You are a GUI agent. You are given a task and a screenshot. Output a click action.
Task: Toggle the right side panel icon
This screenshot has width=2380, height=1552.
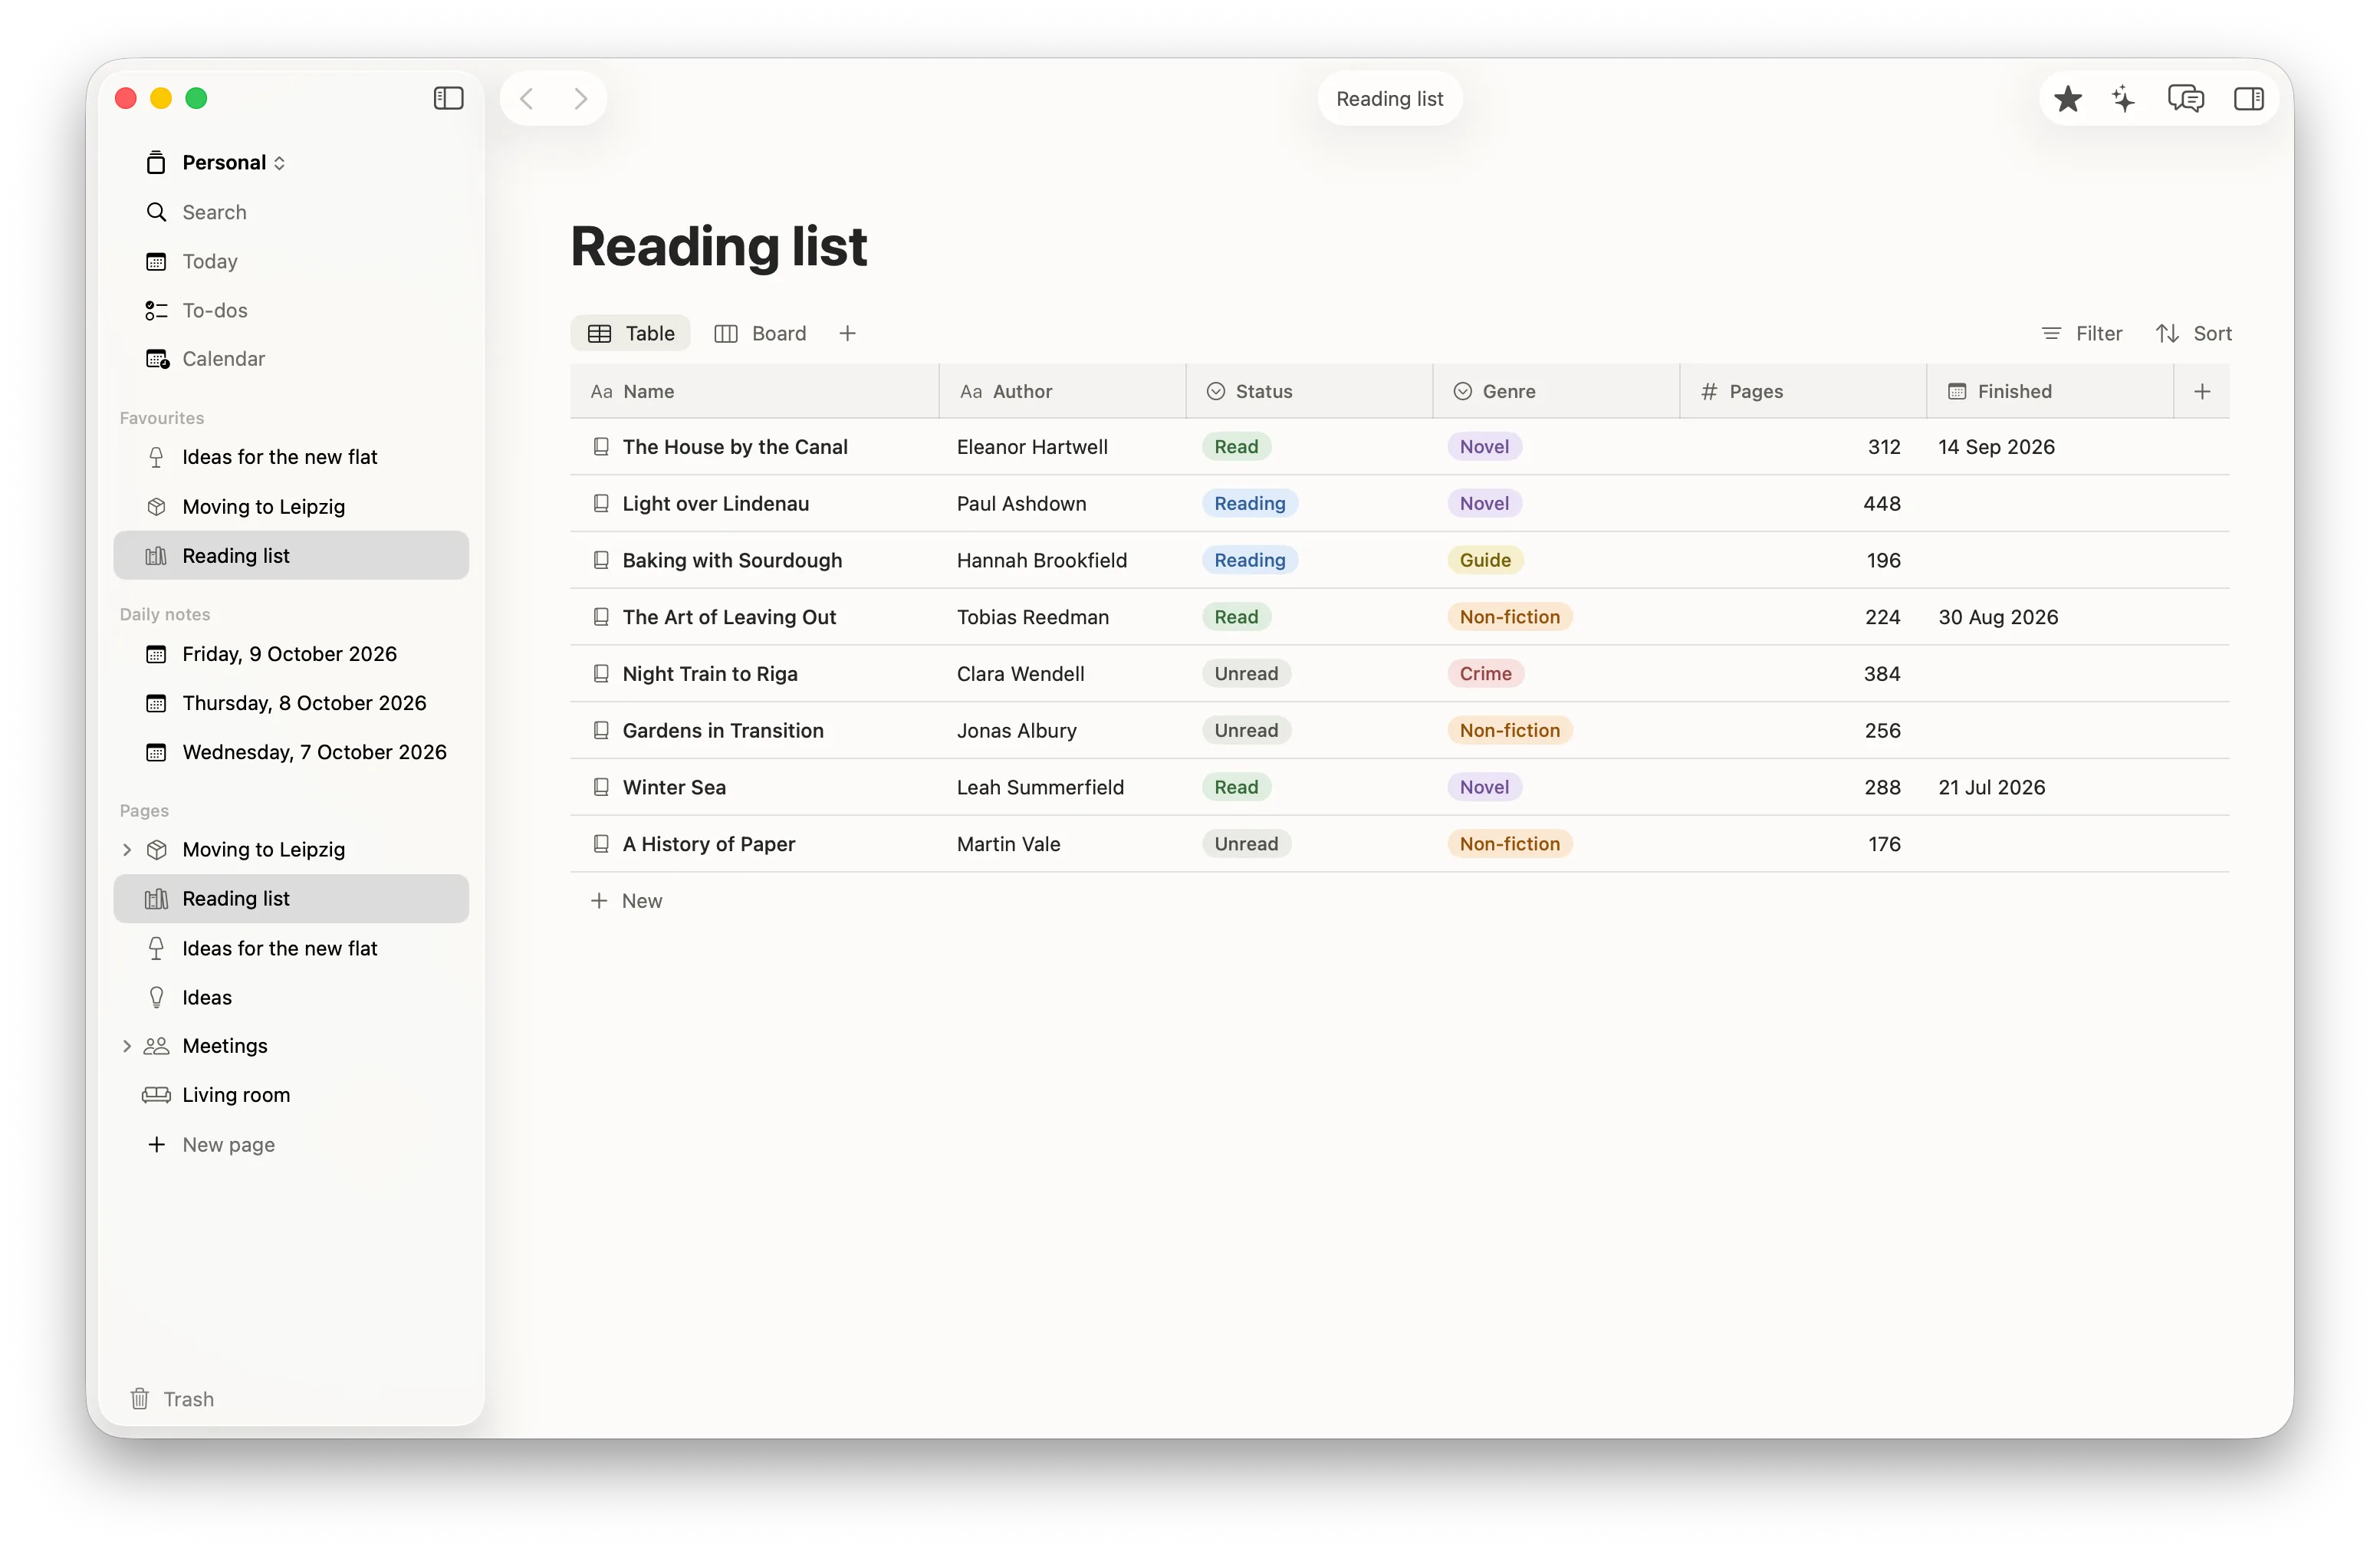coord(2249,98)
